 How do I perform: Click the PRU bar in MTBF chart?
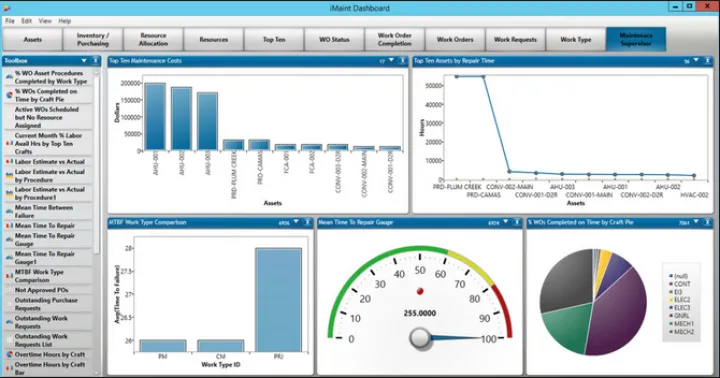278,300
